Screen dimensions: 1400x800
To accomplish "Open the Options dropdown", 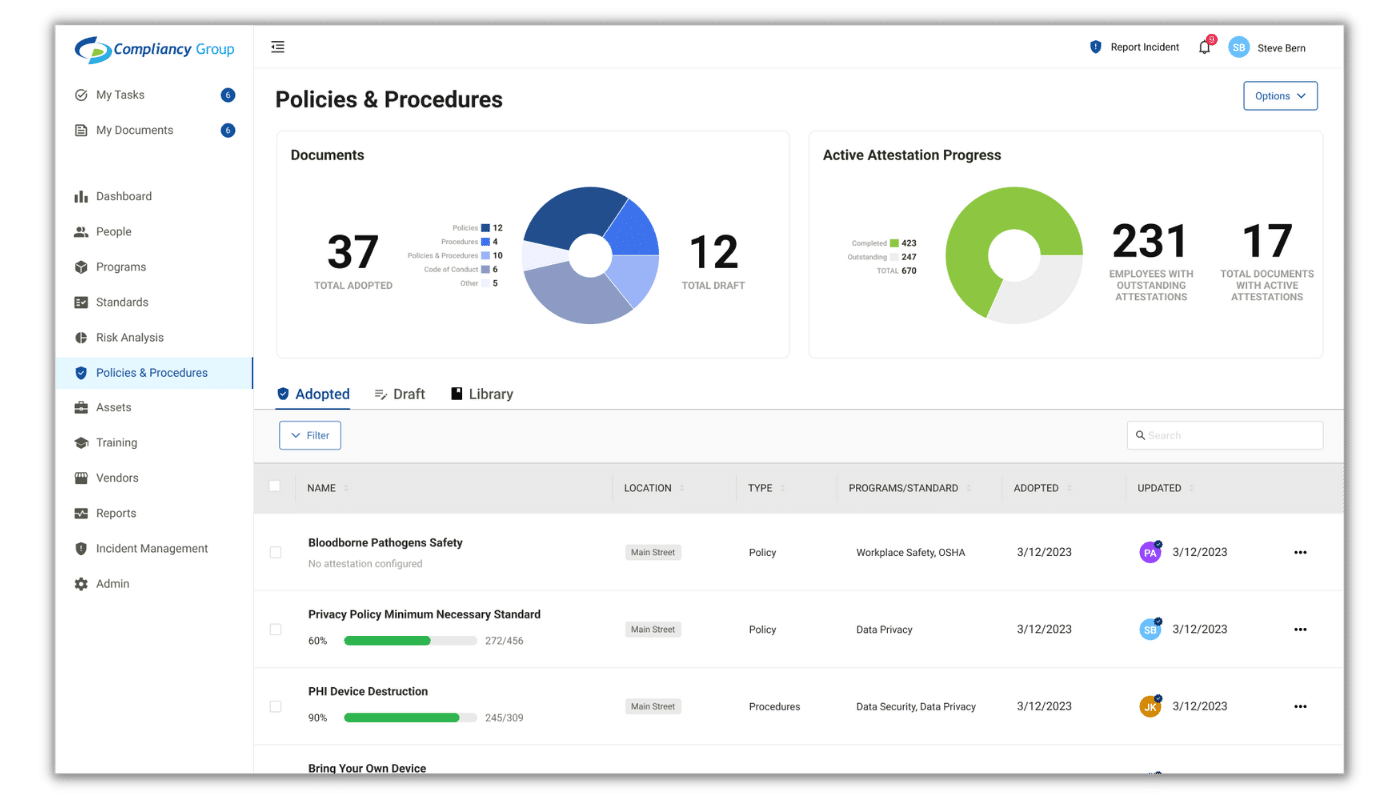I will 1280,95.
